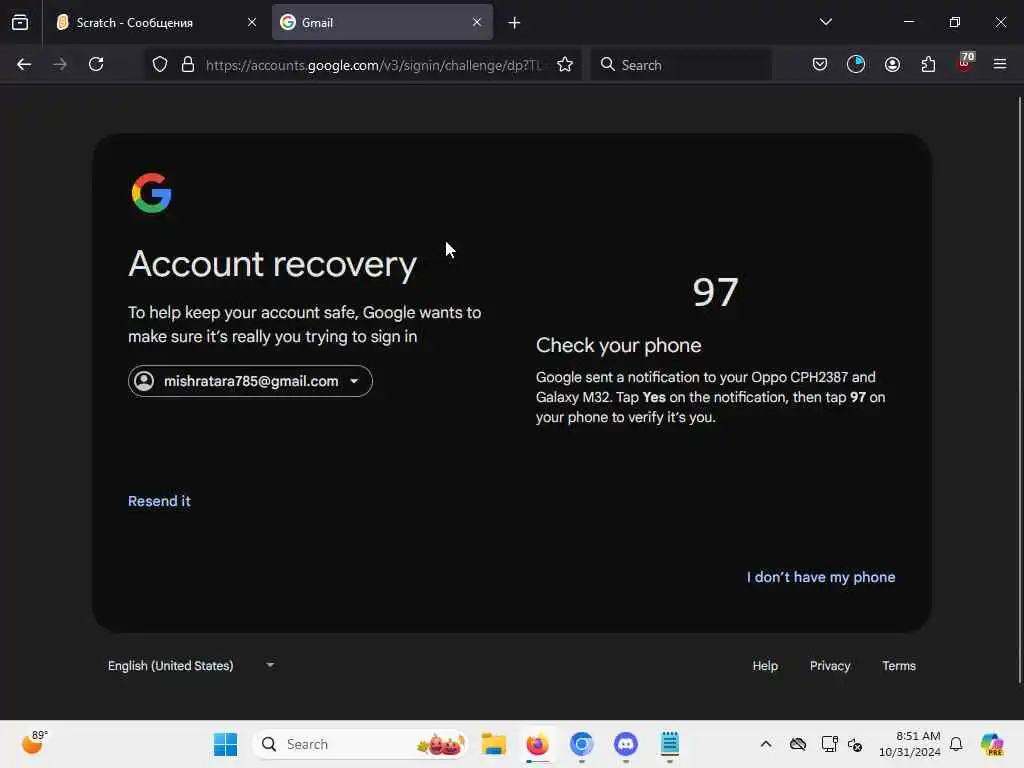Click the cloud sync tray icon

(x=797, y=744)
